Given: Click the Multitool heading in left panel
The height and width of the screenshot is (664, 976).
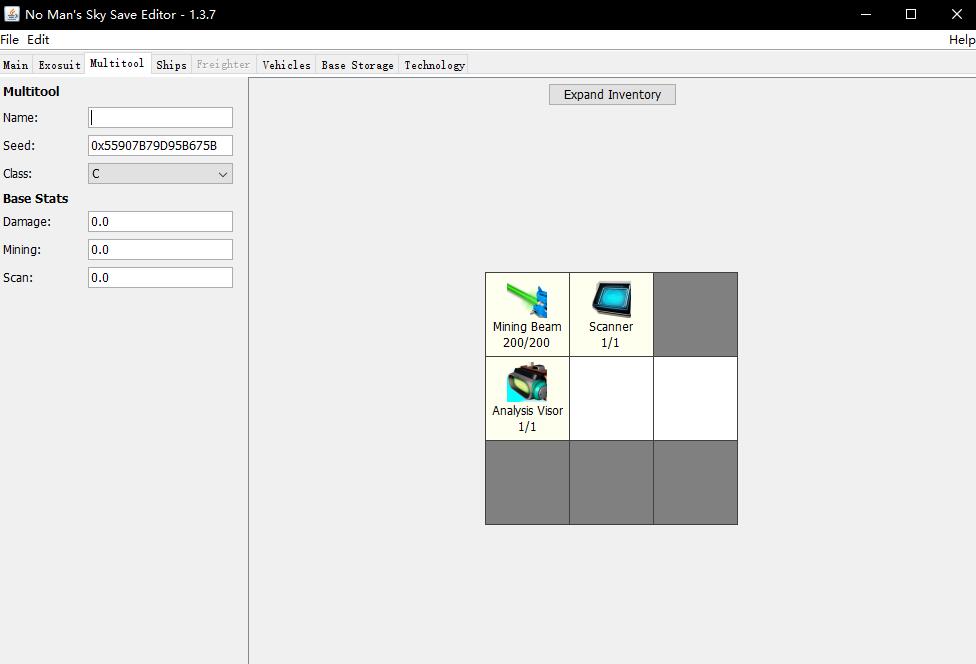Looking at the screenshot, I should tap(31, 91).
